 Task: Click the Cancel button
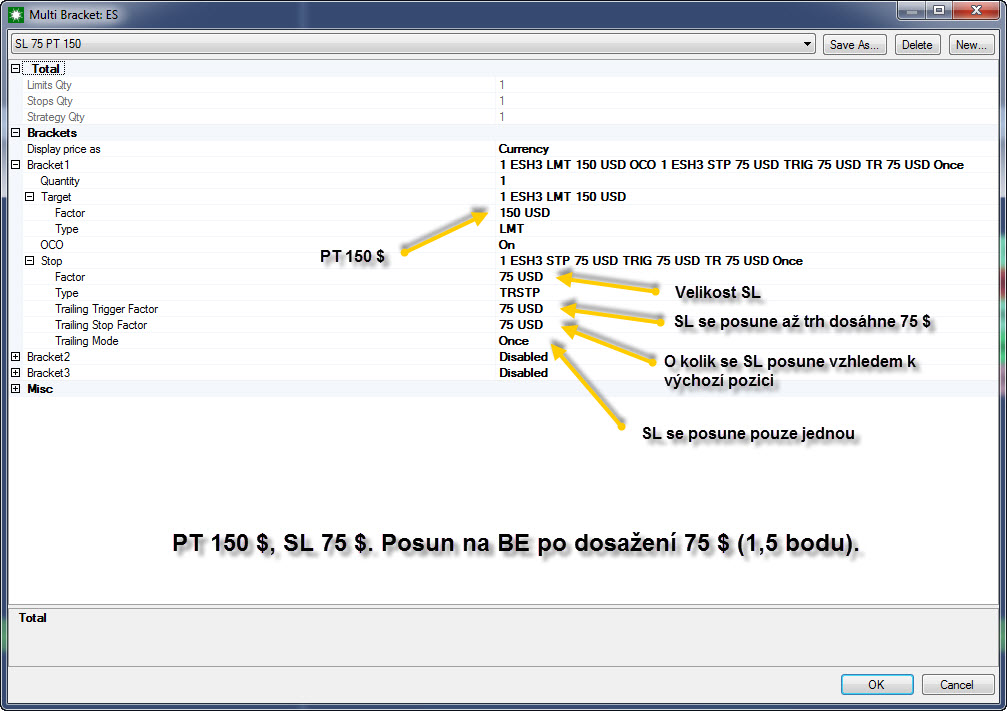coord(958,684)
